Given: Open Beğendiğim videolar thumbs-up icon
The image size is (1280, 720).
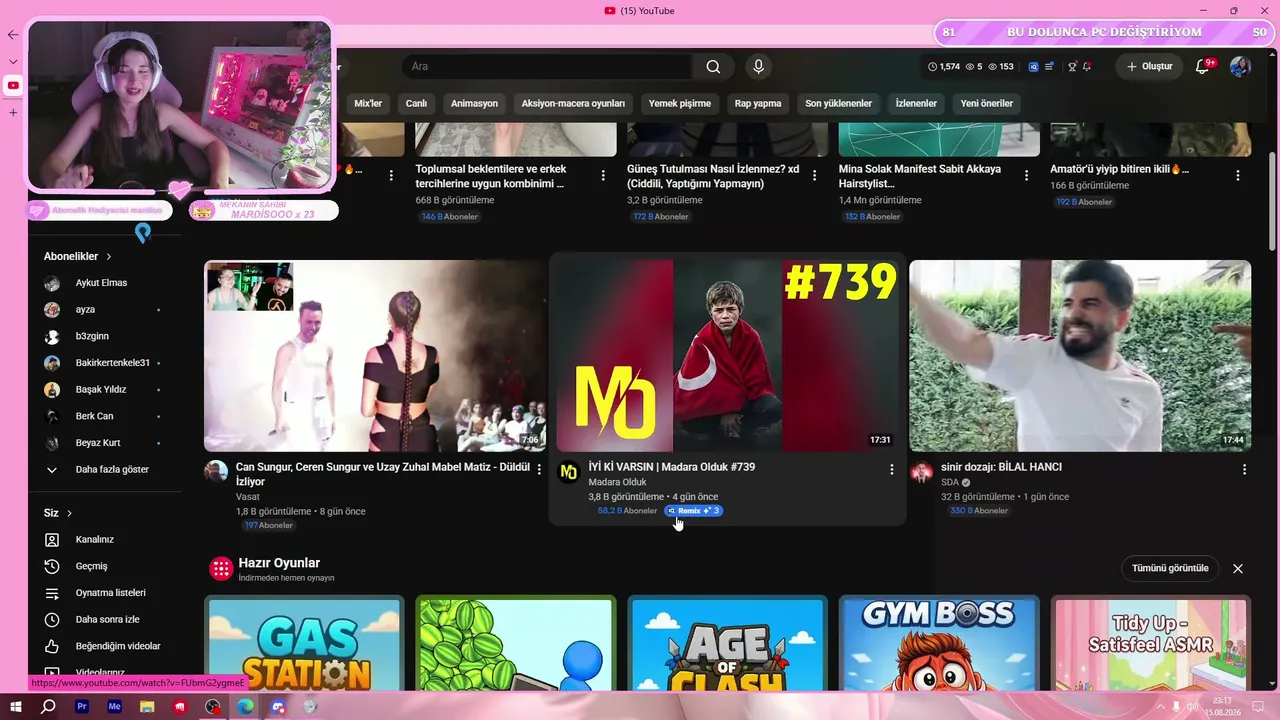Looking at the screenshot, I should [x=52, y=646].
